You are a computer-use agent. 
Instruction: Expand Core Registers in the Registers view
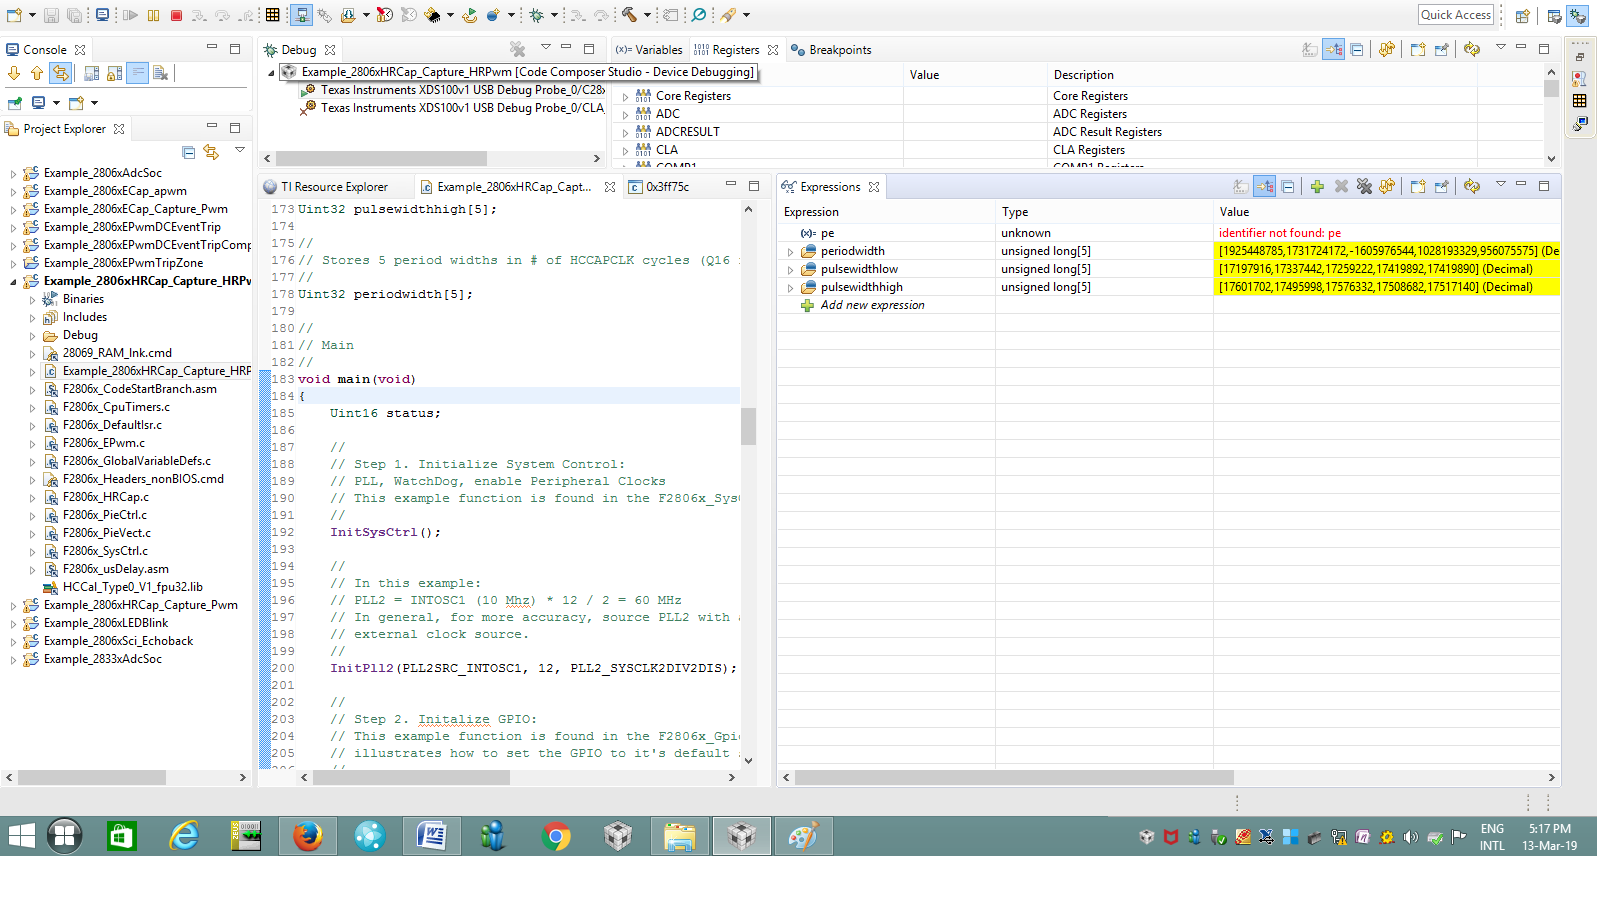coord(625,95)
